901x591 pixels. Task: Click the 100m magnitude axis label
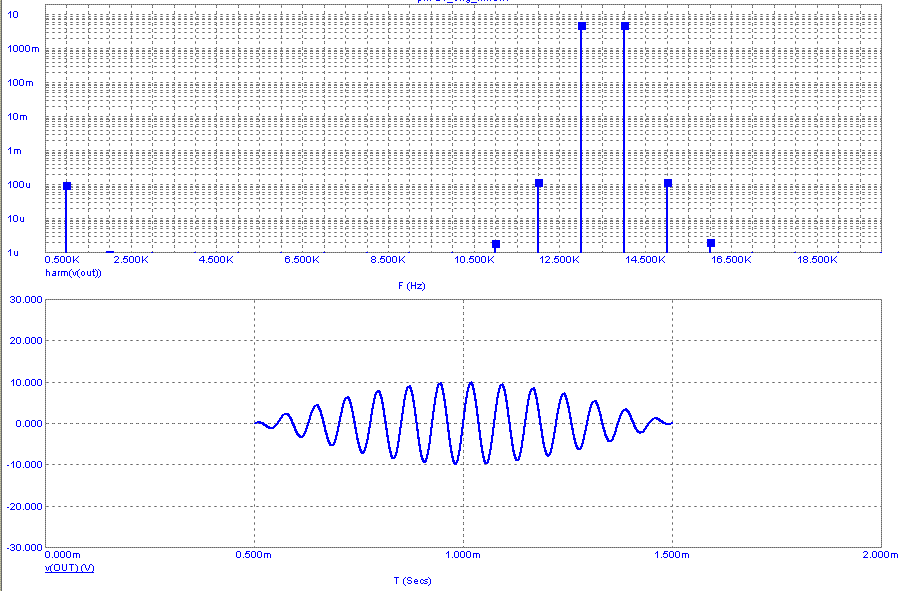(21, 83)
